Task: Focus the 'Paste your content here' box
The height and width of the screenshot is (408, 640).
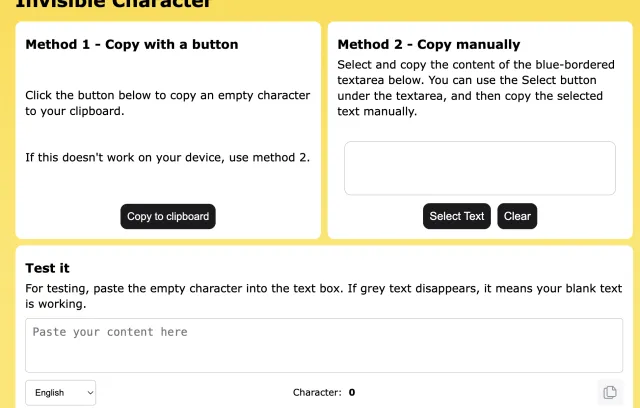Action: (x=324, y=345)
